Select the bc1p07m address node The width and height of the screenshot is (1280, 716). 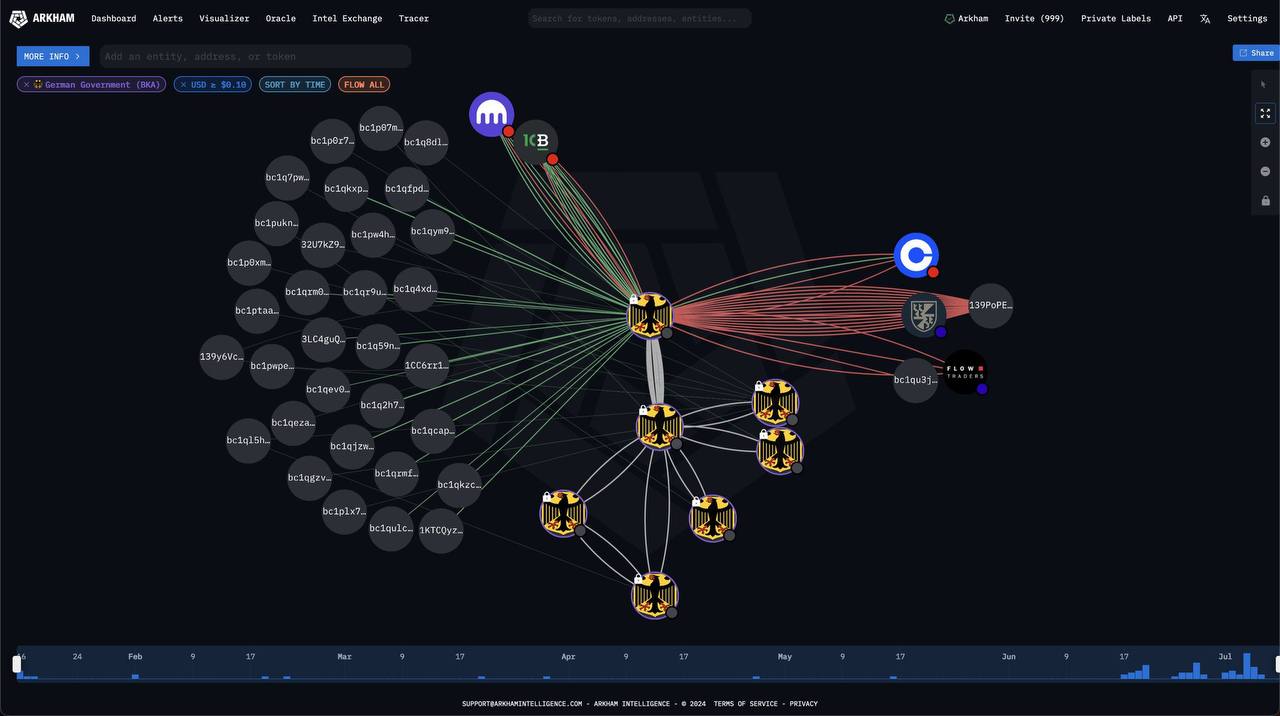click(x=380, y=128)
